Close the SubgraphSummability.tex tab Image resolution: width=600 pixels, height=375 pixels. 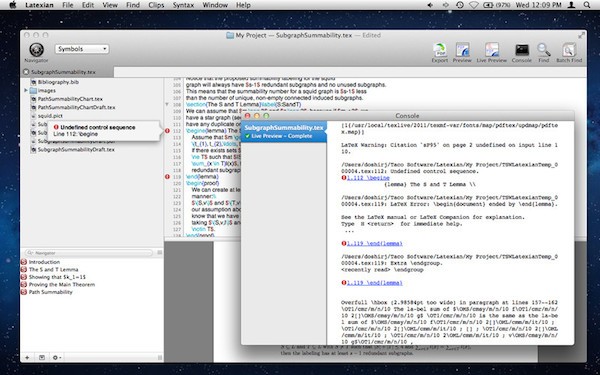(x=26, y=72)
